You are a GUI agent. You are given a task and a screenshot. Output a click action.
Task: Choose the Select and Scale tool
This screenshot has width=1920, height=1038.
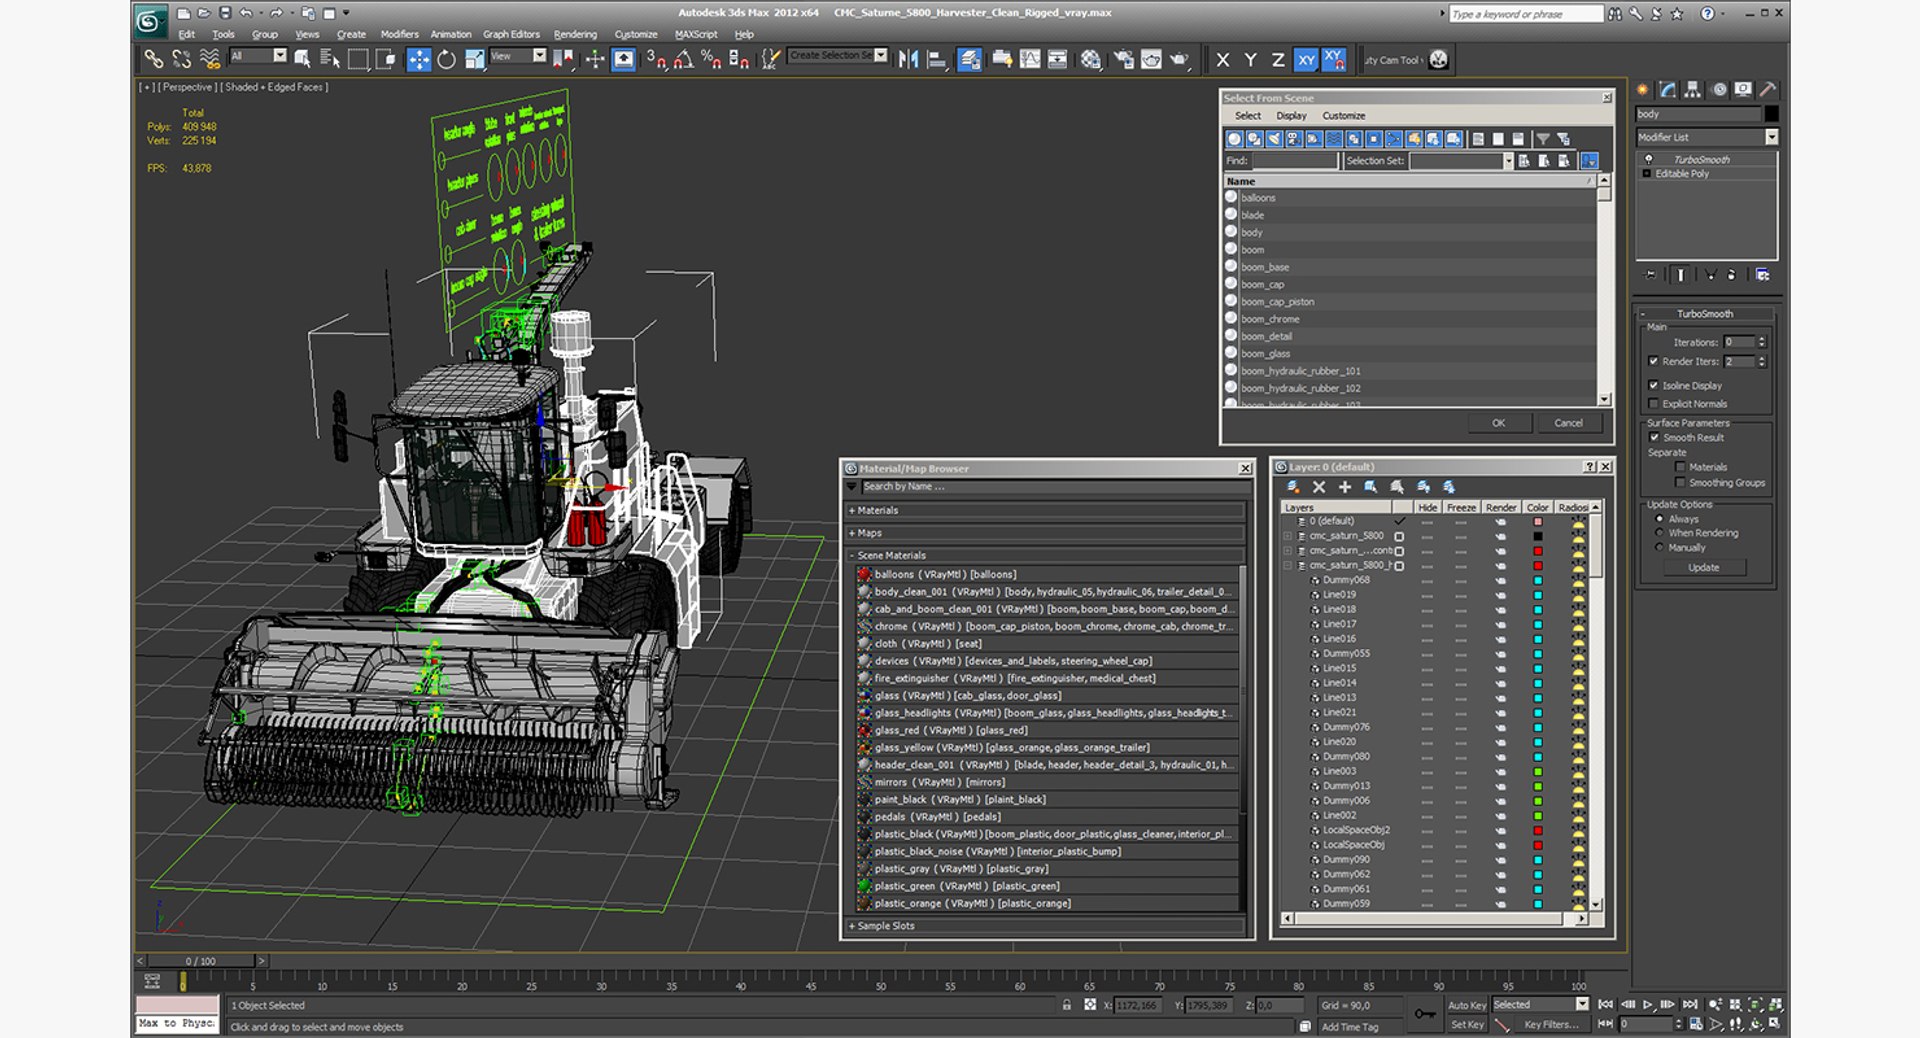tap(474, 59)
